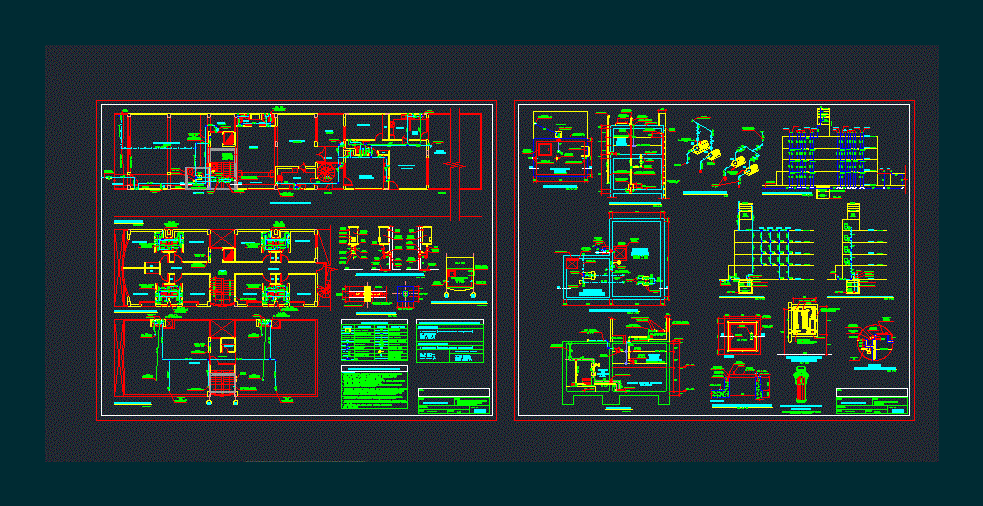Click the narrow riser diagram with yellow floor lines
The width and height of the screenshot is (983, 506).
(859, 248)
